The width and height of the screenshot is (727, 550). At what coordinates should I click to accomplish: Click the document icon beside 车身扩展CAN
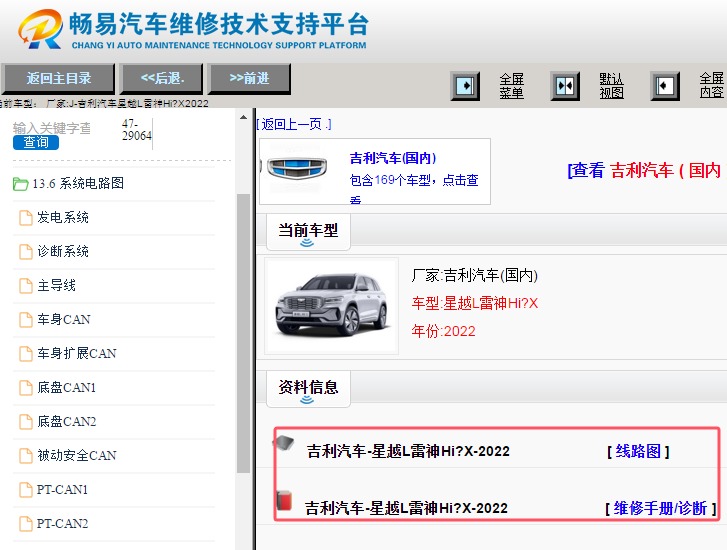pos(26,353)
